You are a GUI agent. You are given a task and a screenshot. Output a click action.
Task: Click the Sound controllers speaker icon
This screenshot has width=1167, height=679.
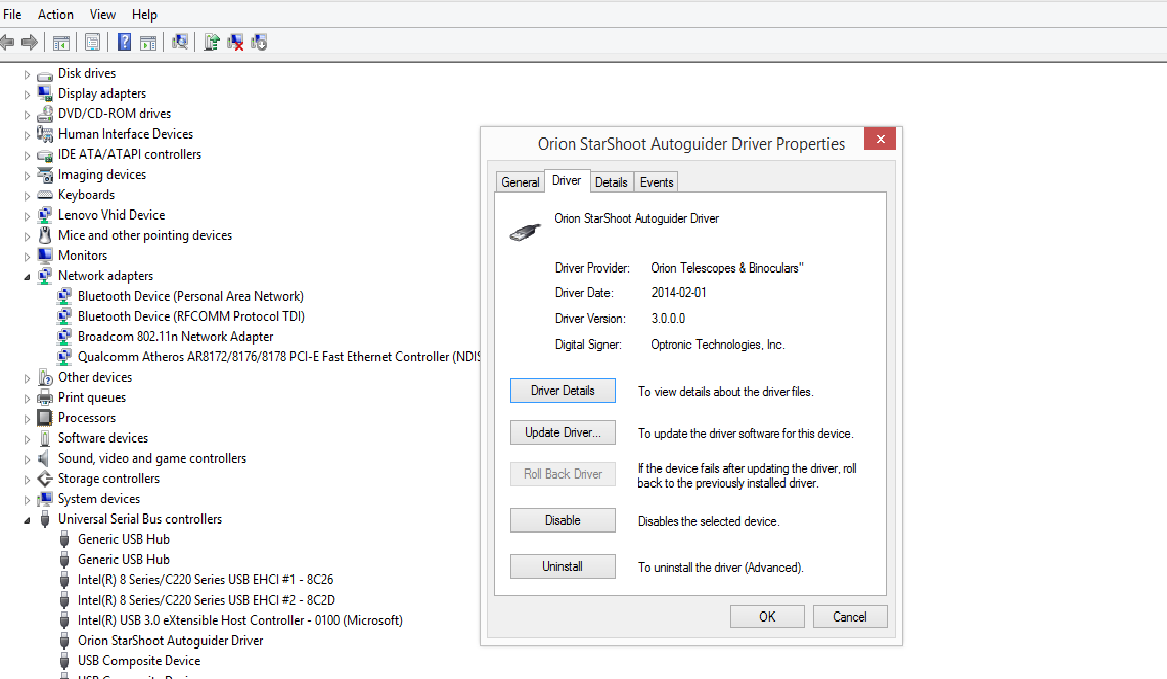(44, 459)
